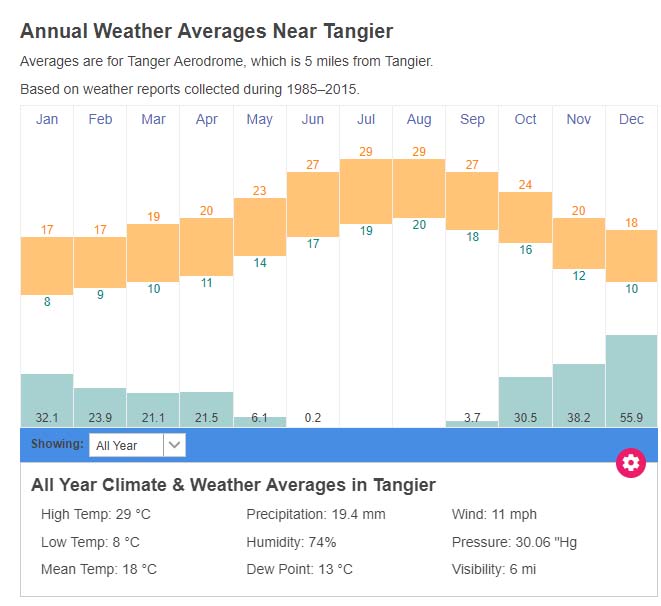
Task: Expand the Showing dropdown arrow
Action: click(174, 445)
